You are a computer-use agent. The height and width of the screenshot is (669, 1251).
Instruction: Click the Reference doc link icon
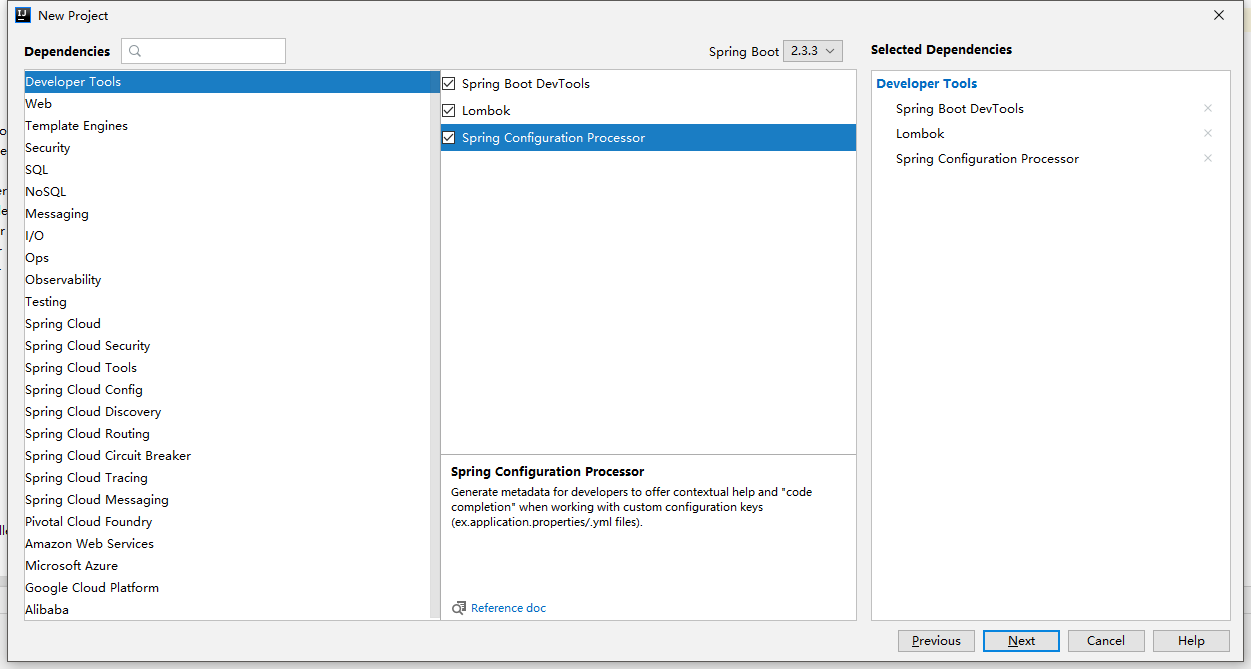click(x=459, y=608)
